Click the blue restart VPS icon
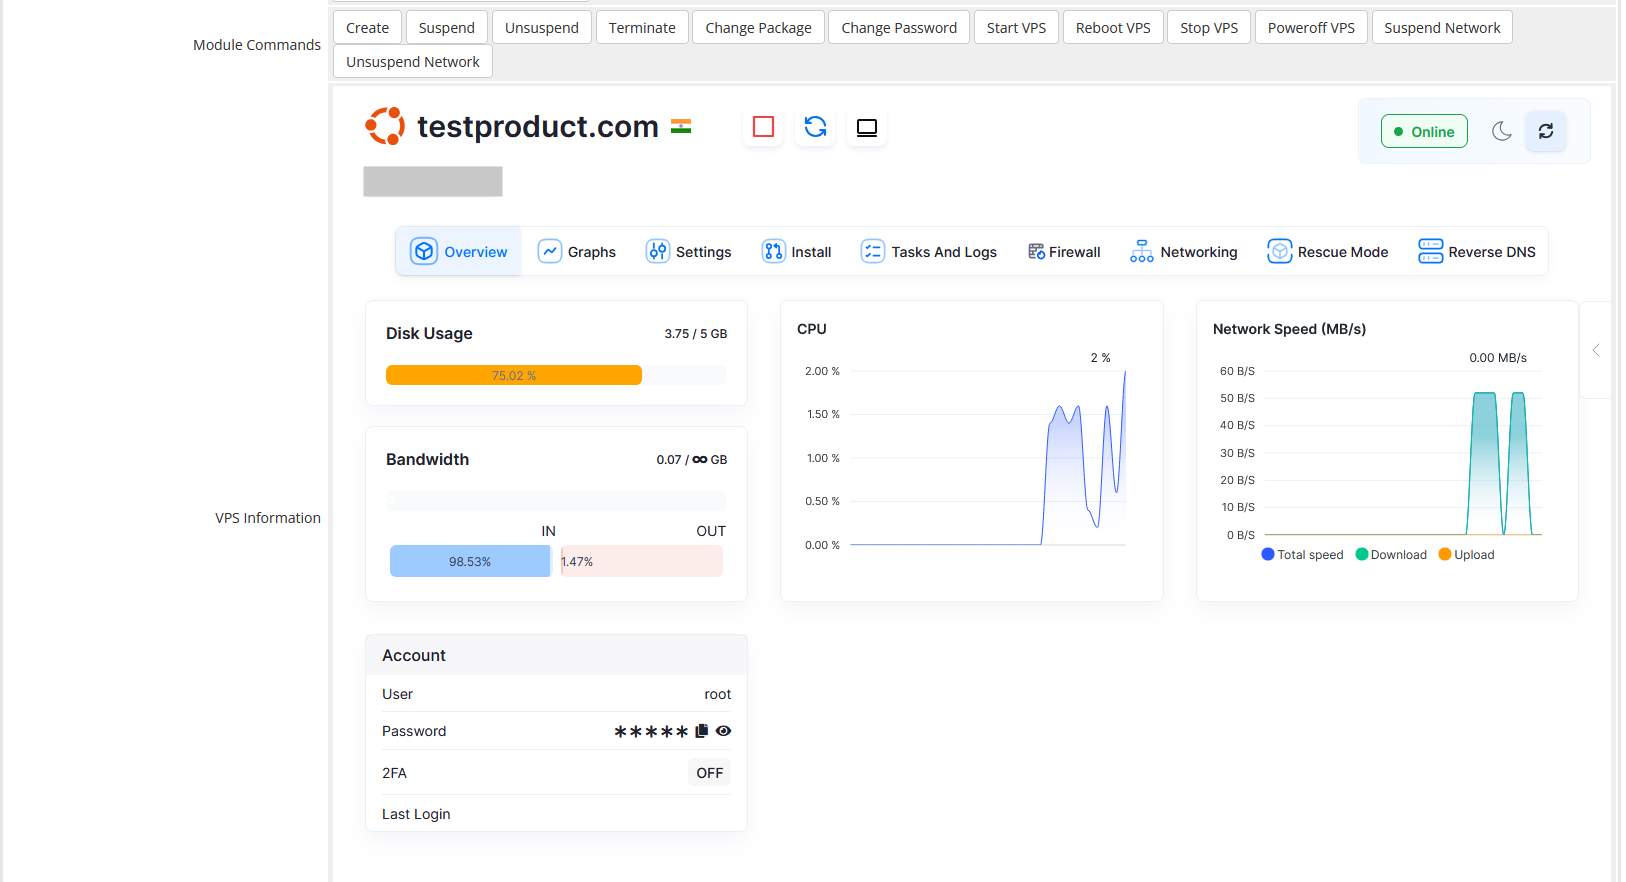The height and width of the screenshot is (882, 1626). click(x=815, y=127)
